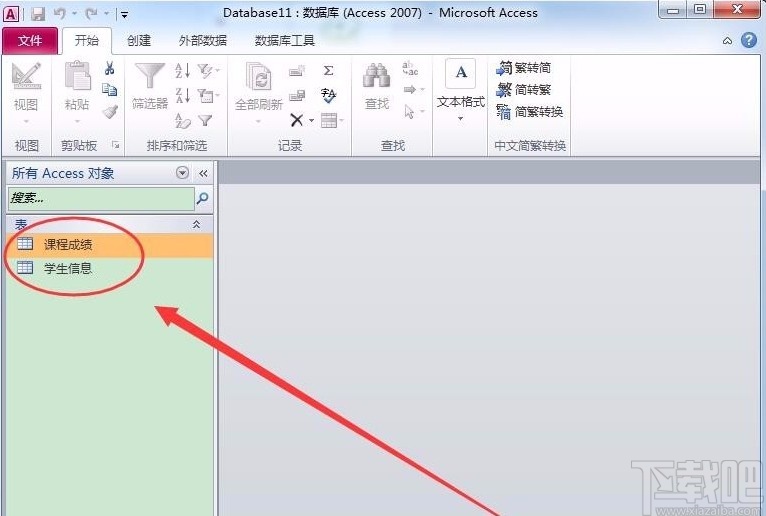The height and width of the screenshot is (516, 766).
Task: Open the customize quick access toolbar dropdown
Action: tap(125, 15)
